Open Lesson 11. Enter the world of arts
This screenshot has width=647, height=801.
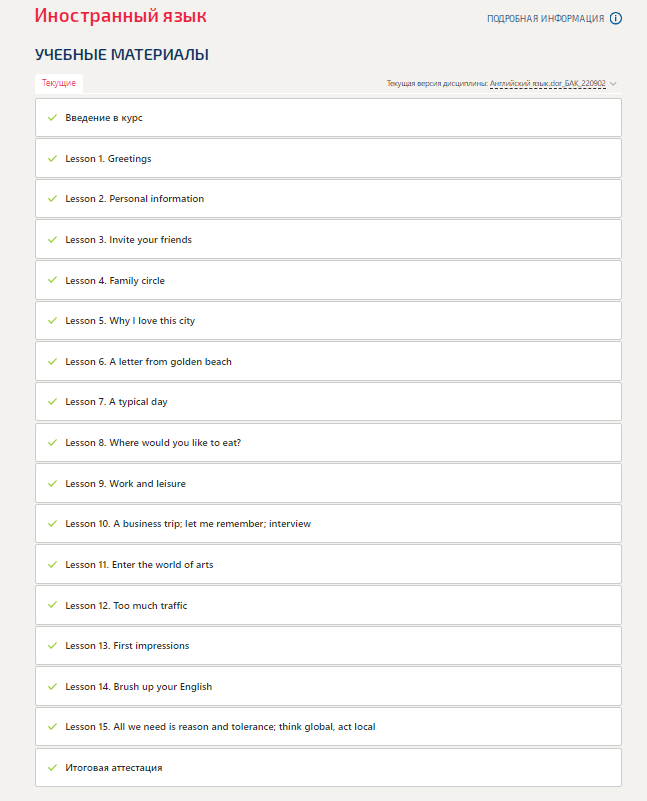pos(139,565)
